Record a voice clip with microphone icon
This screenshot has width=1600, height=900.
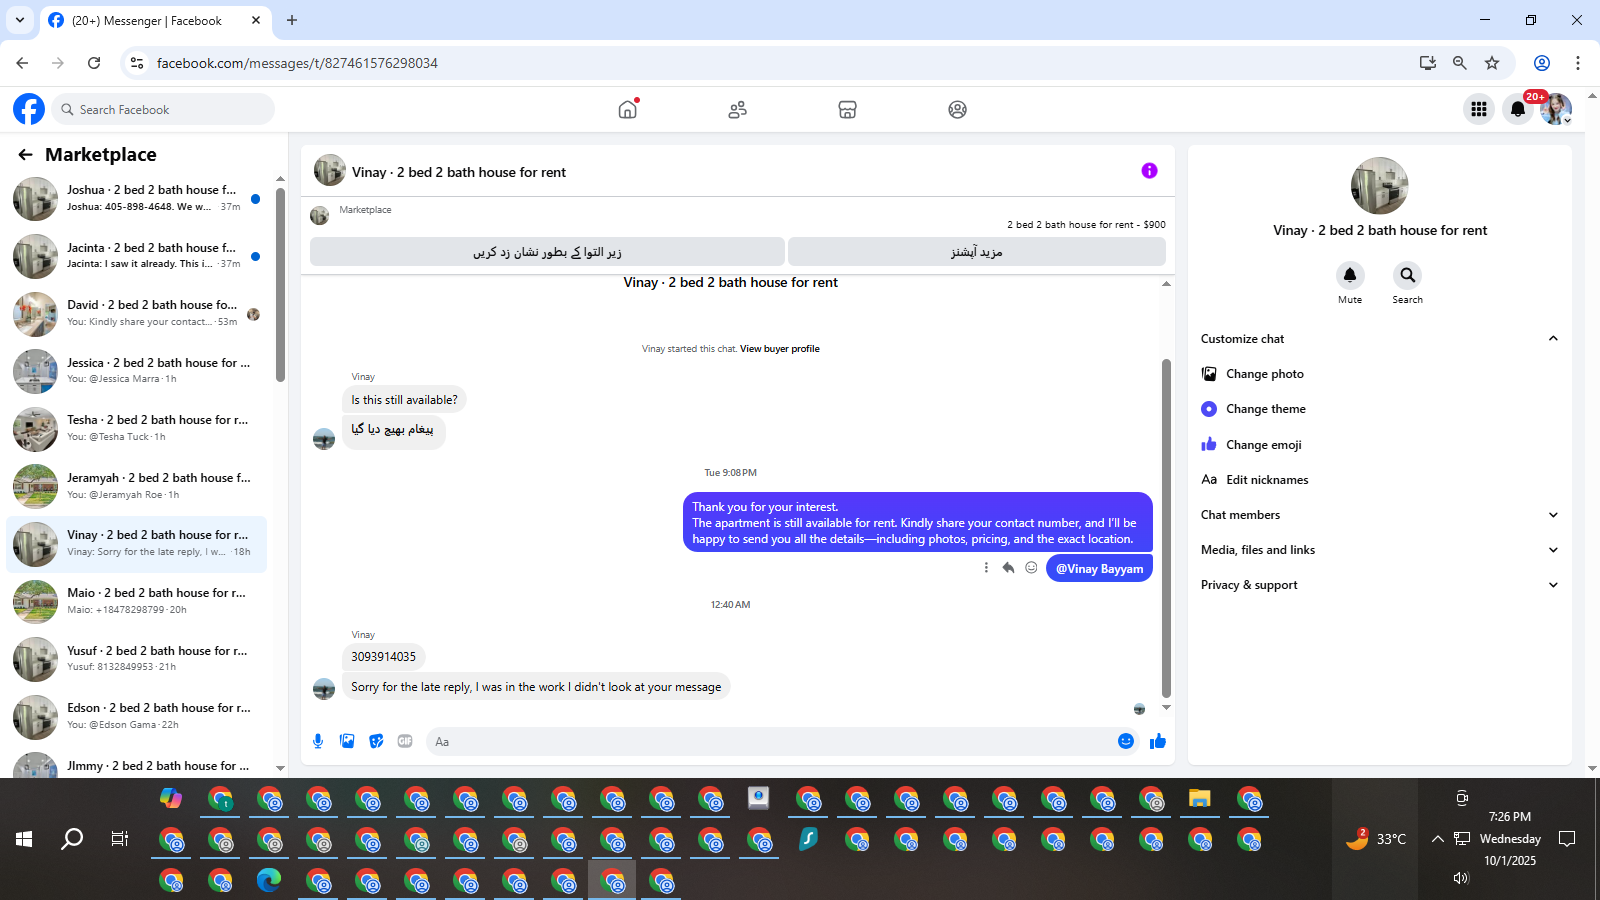coord(318,741)
